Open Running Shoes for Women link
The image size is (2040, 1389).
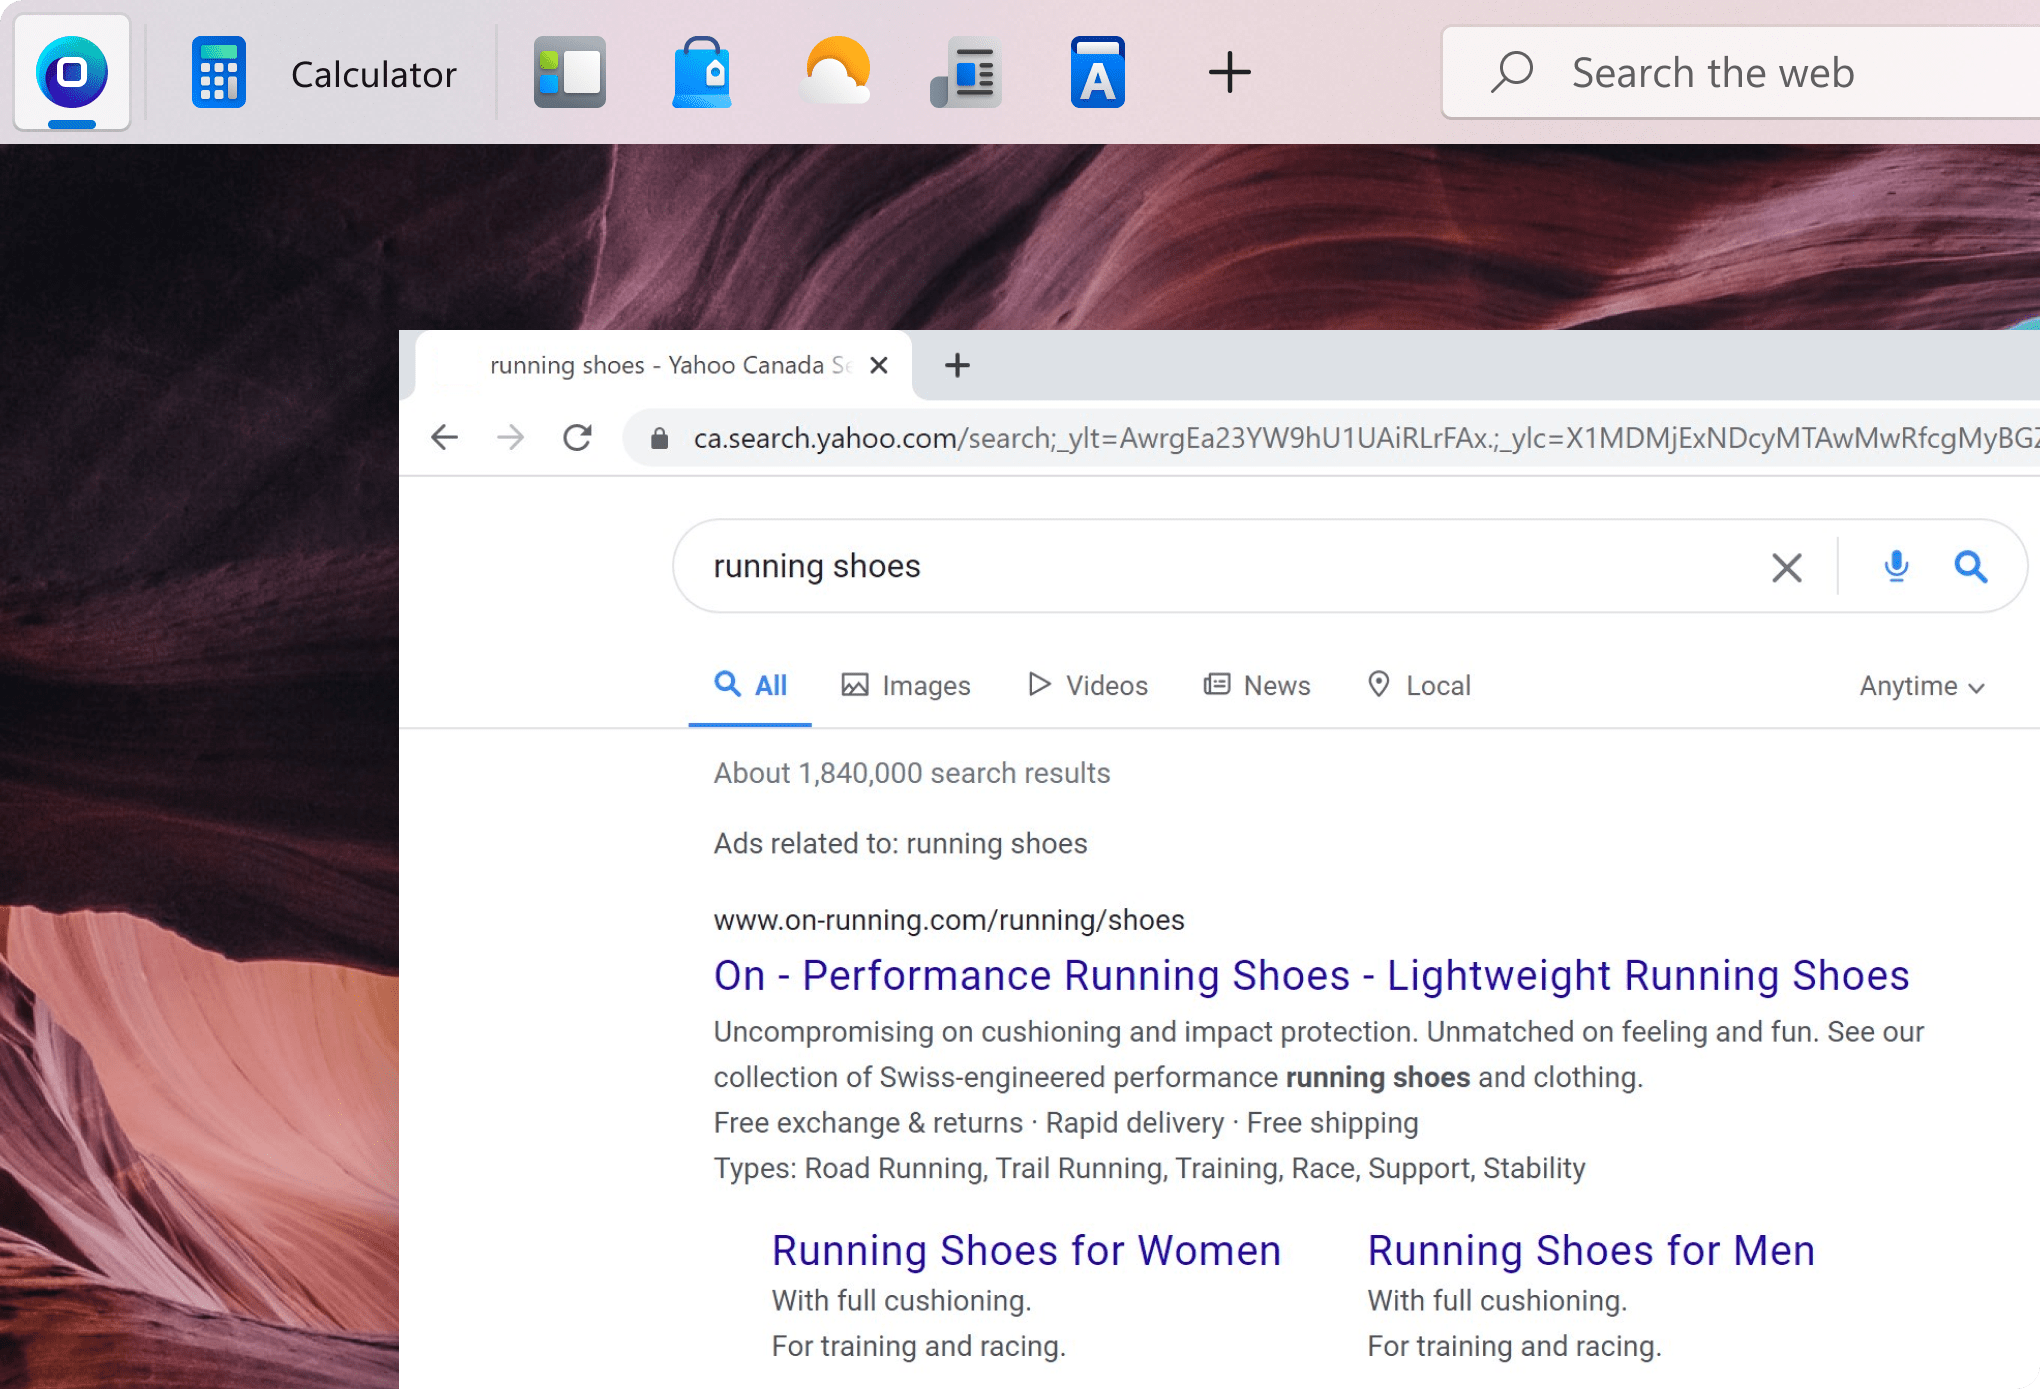point(1026,1251)
